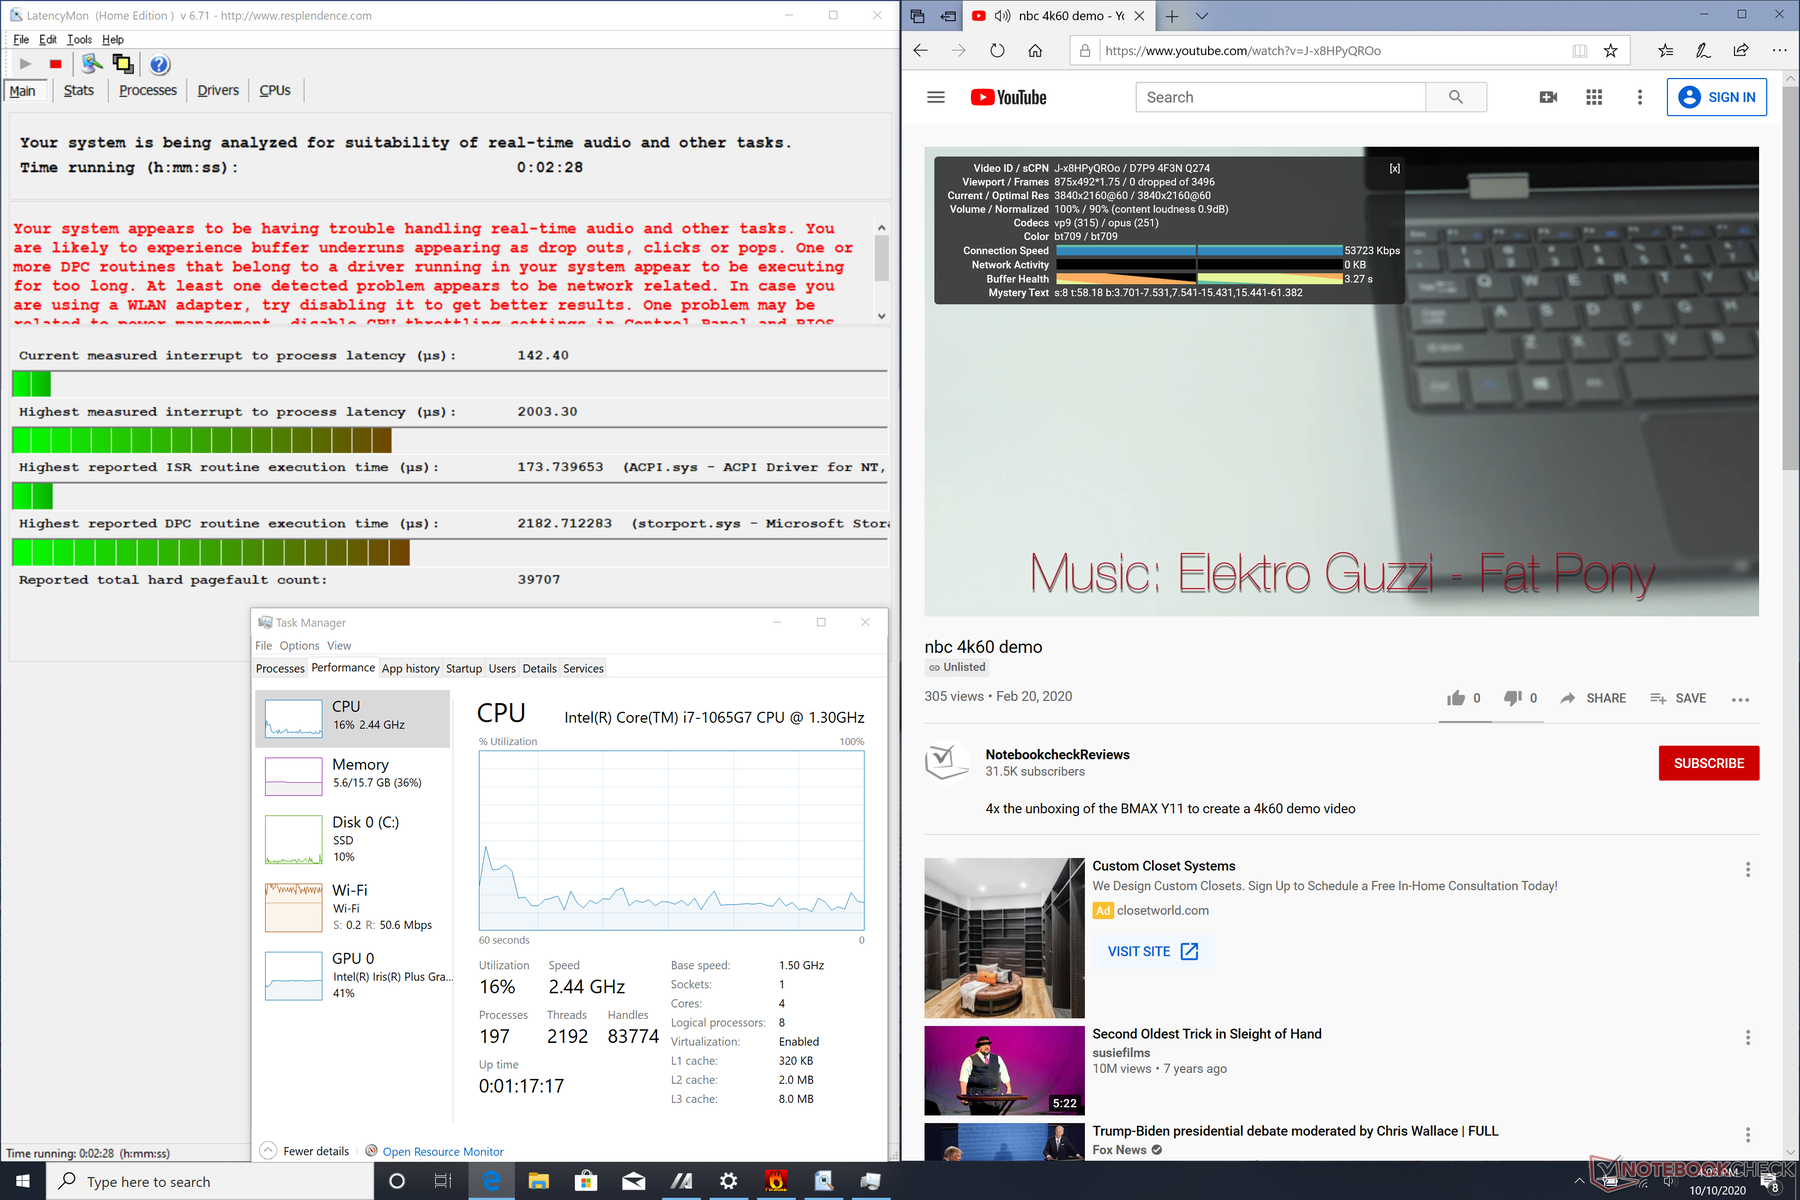
Task: Open menu for Second Oldest Trick video
Action: (x=1748, y=1038)
